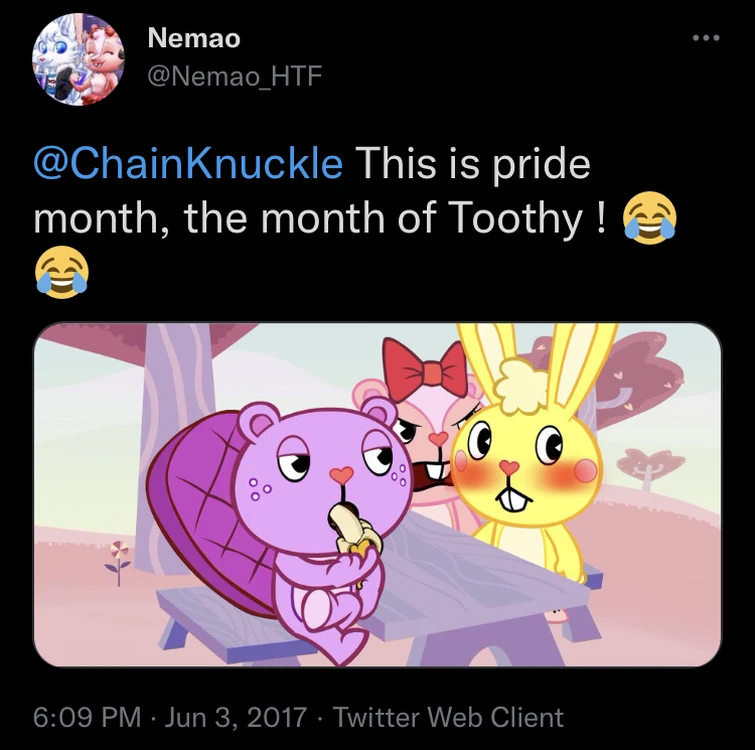Click the word "Toothy" in the tweet
The image size is (755, 750).
pos(514,217)
